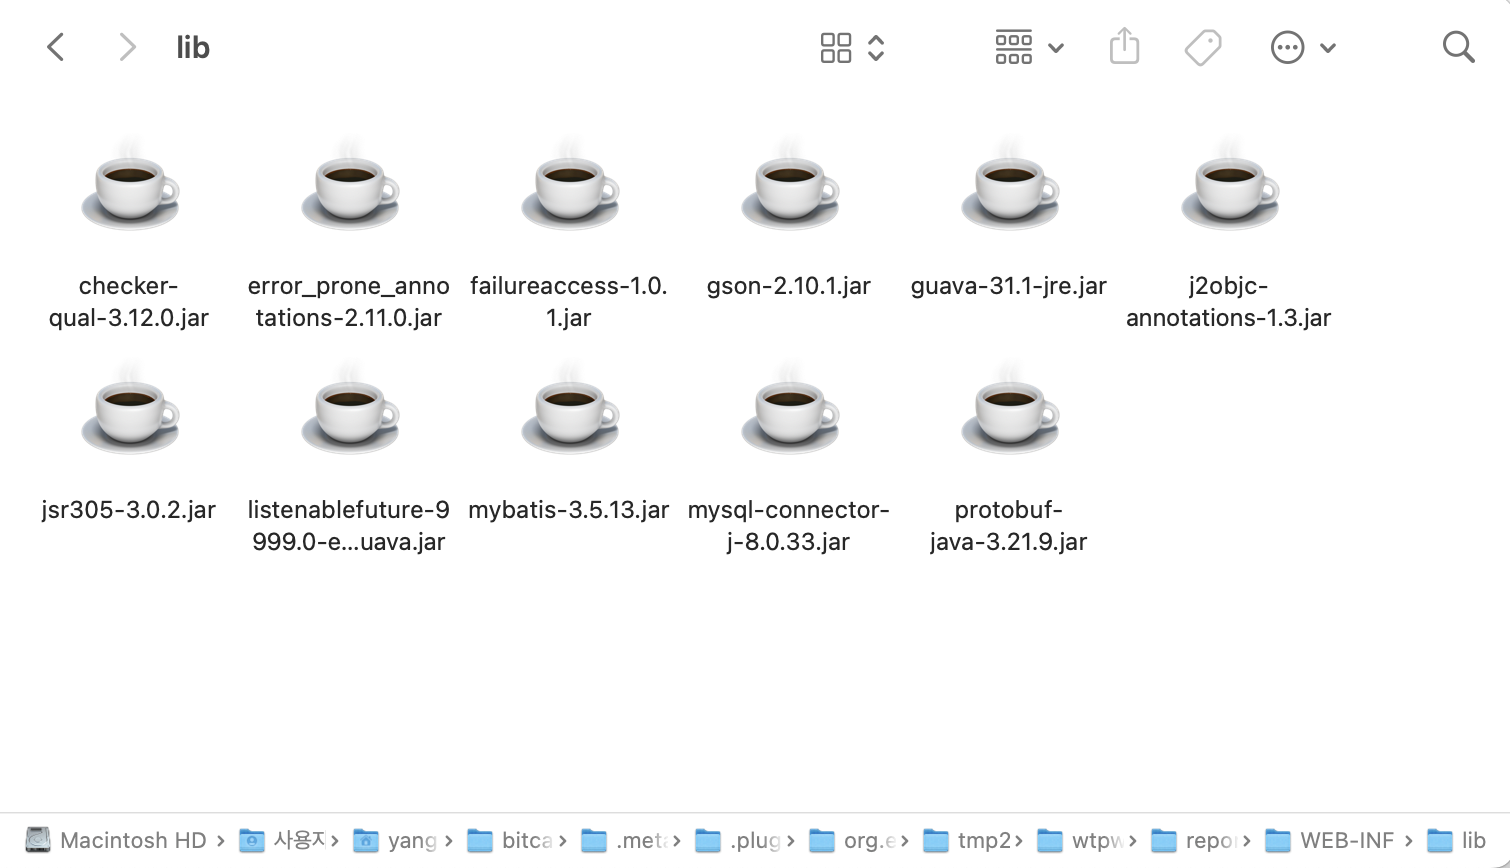Open the group-by options button
1510x868 pixels.
click(1014, 48)
